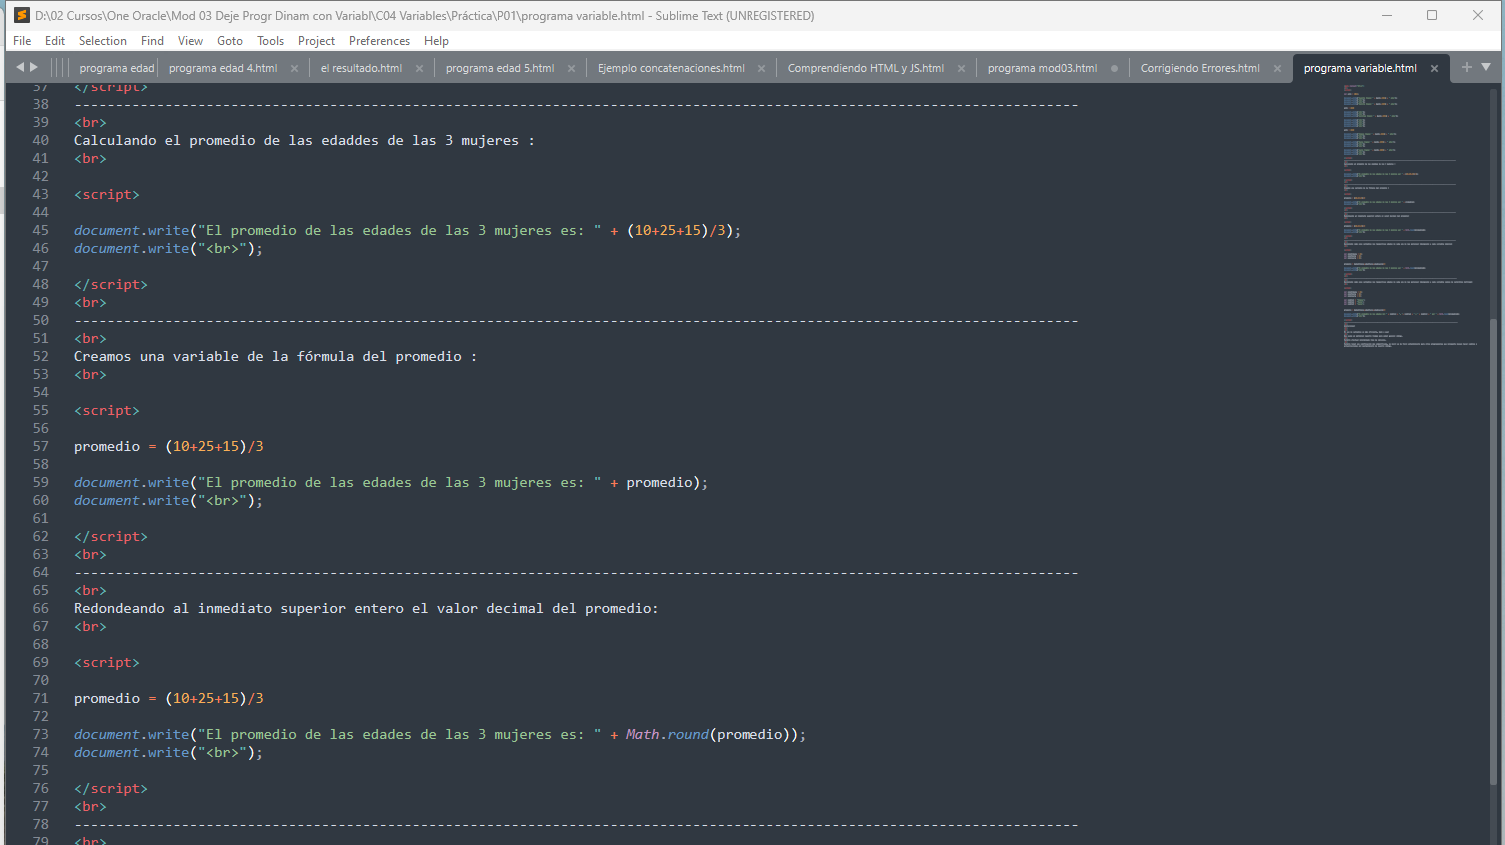Maximize the Sublime Text window
The height and width of the screenshot is (845, 1505).
(x=1432, y=15)
